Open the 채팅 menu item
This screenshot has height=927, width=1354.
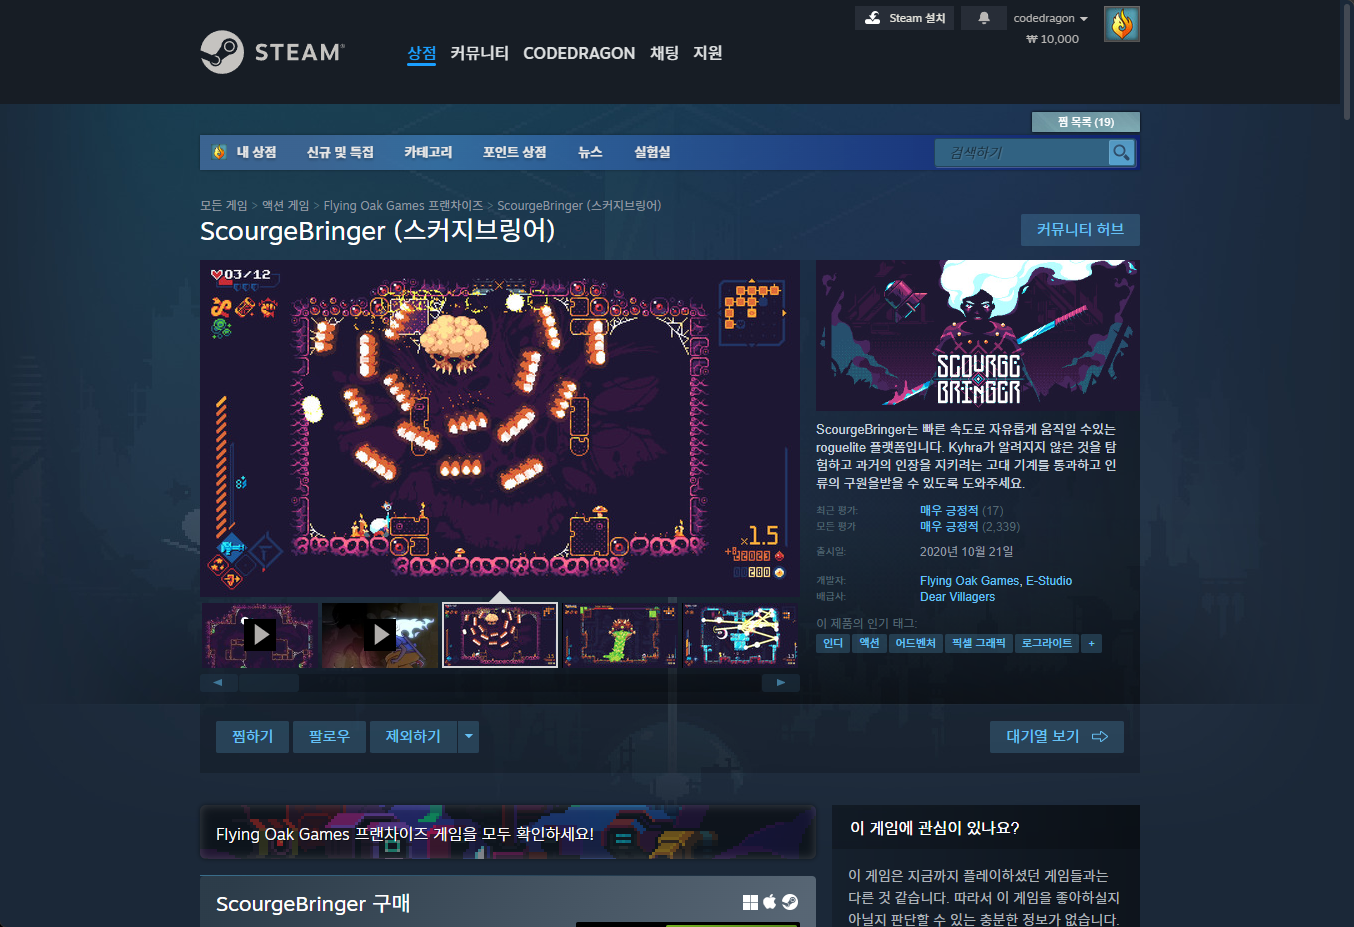click(x=664, y=53)
